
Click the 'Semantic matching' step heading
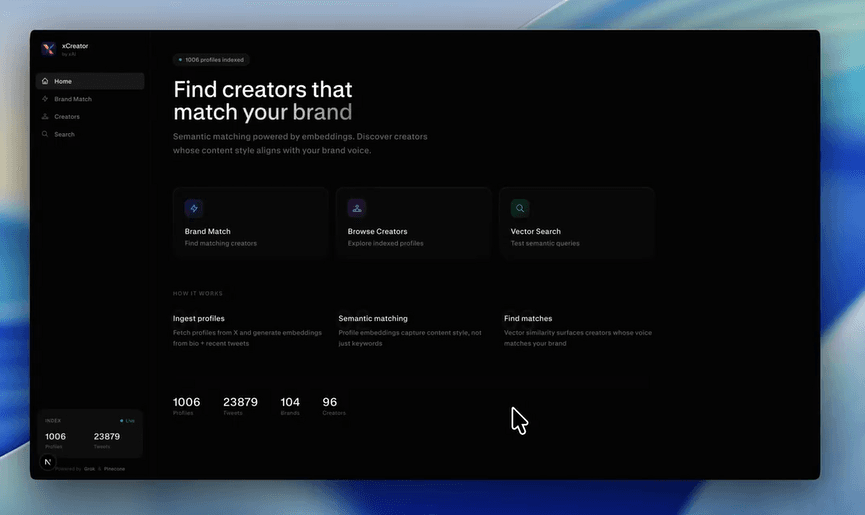tap(373, 318)
